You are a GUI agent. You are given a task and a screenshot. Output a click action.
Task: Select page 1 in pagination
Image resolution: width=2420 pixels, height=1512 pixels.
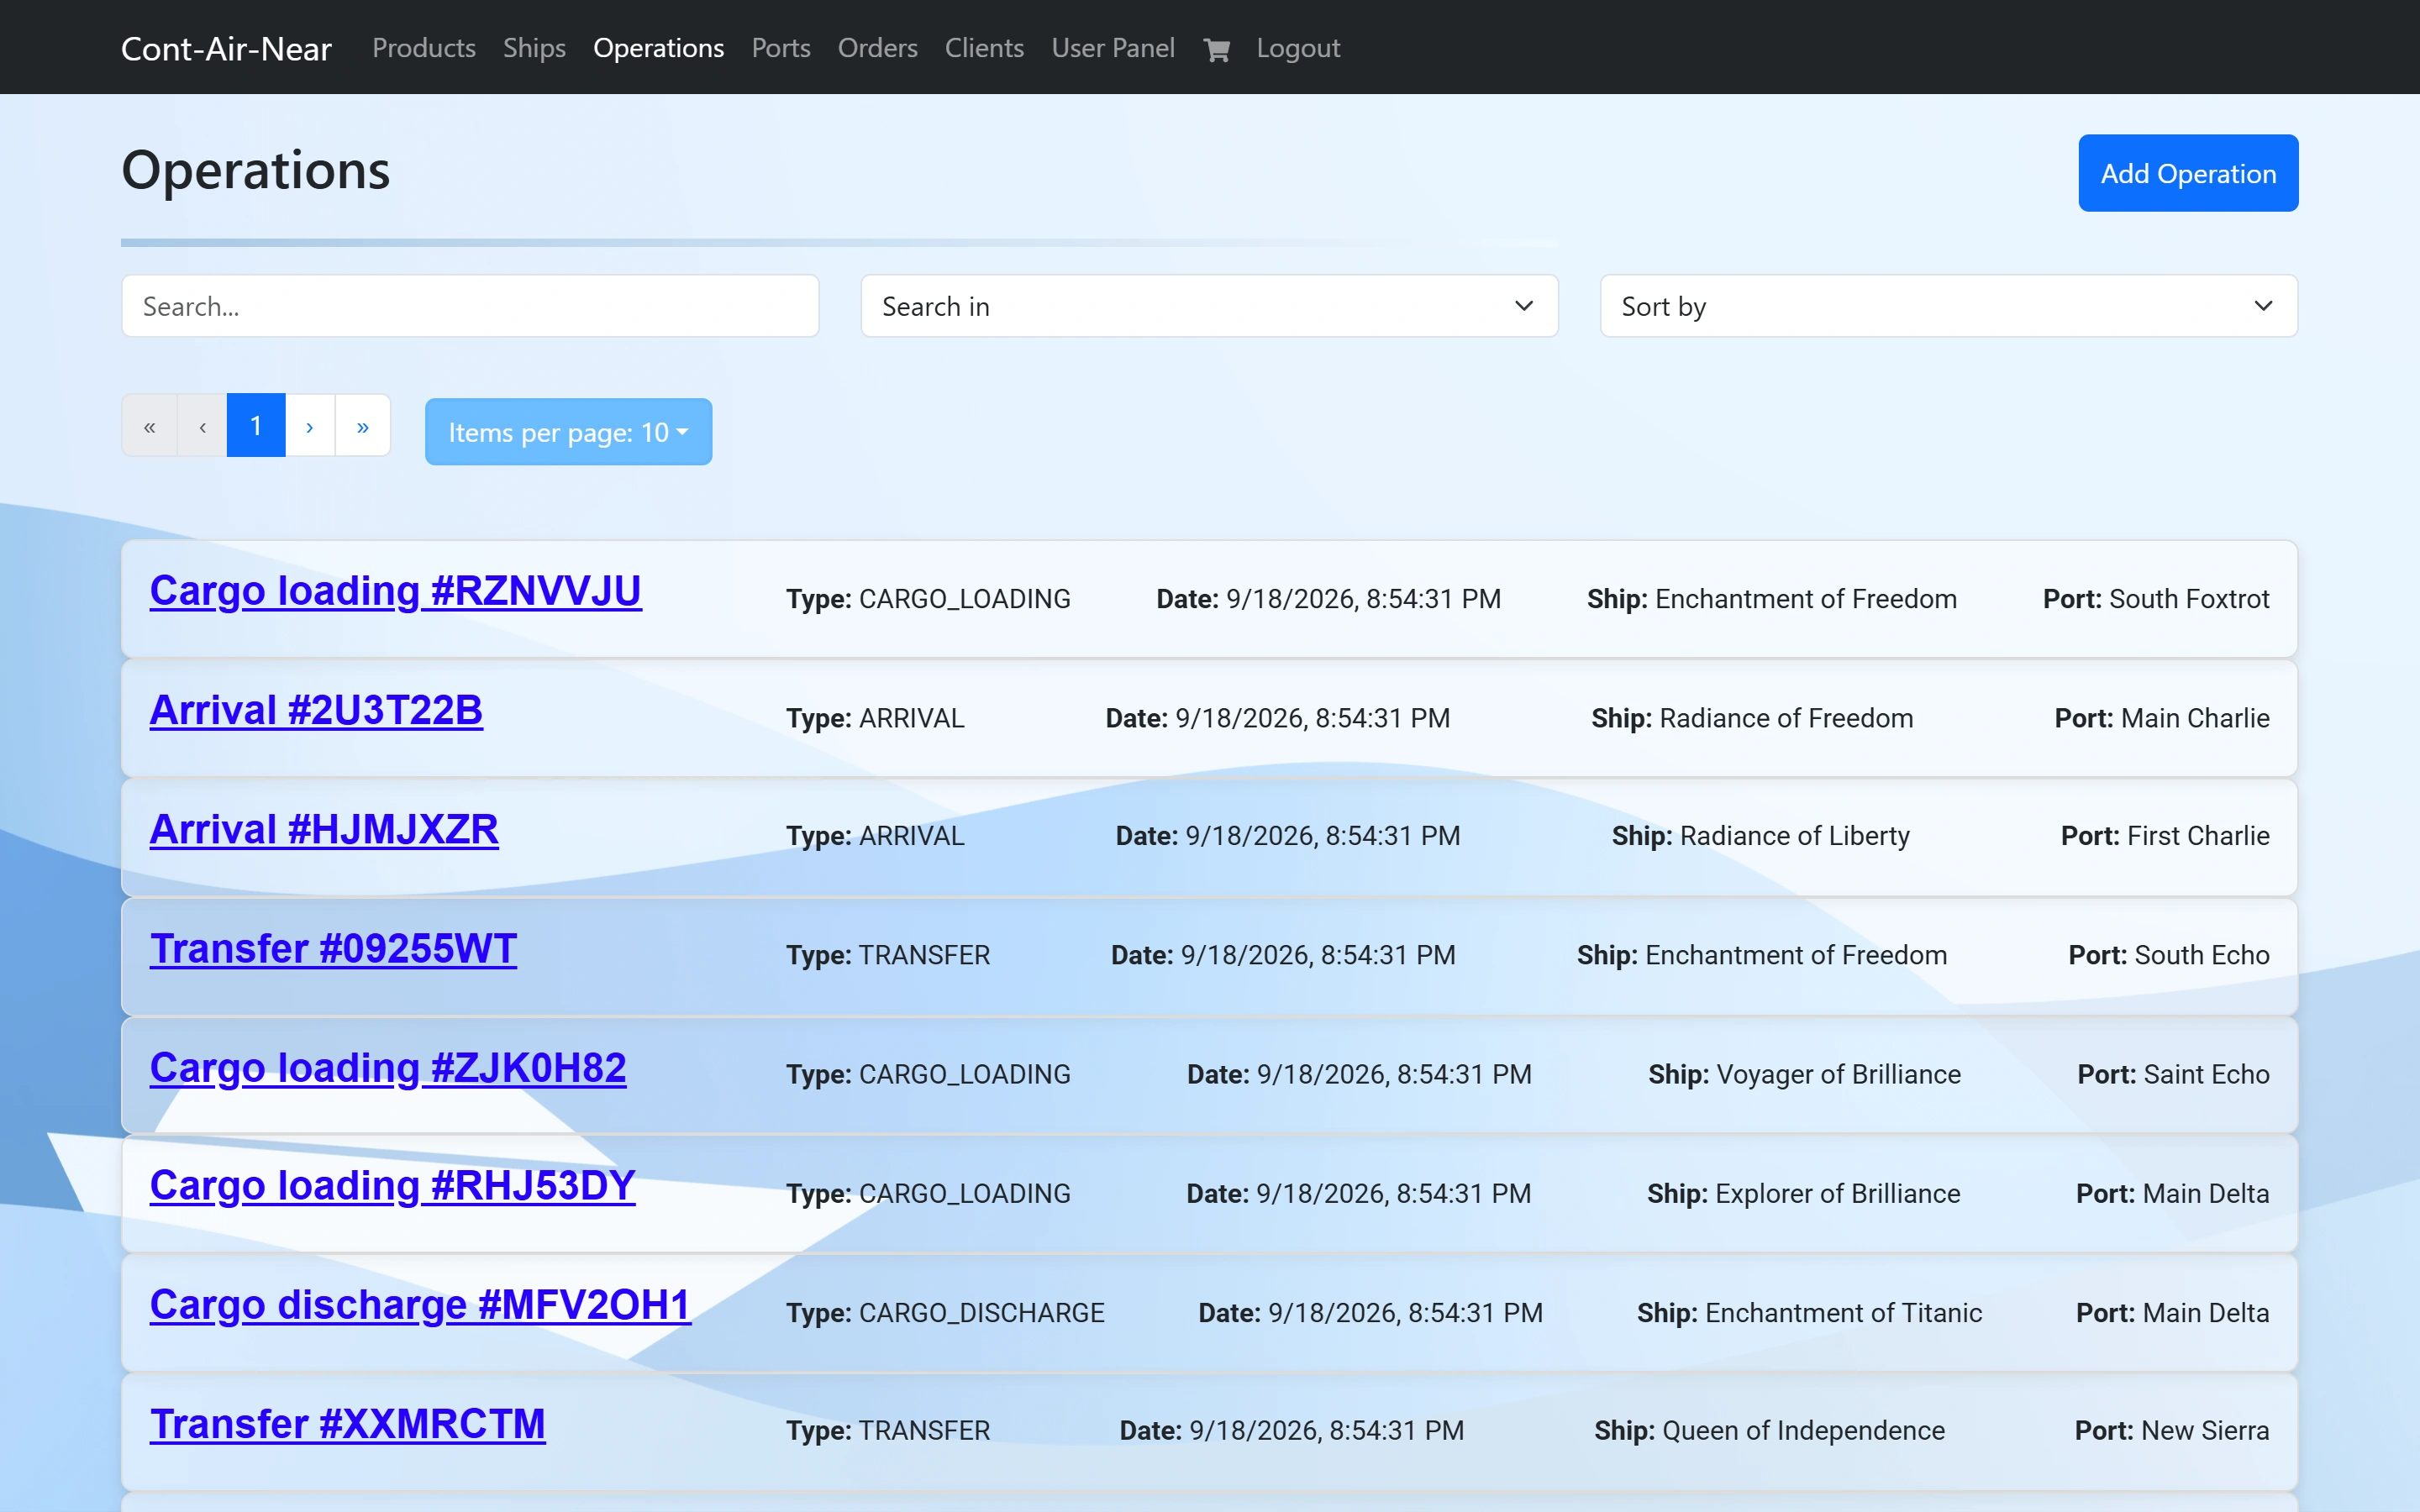pyautogui.click(x=256, y=426)
